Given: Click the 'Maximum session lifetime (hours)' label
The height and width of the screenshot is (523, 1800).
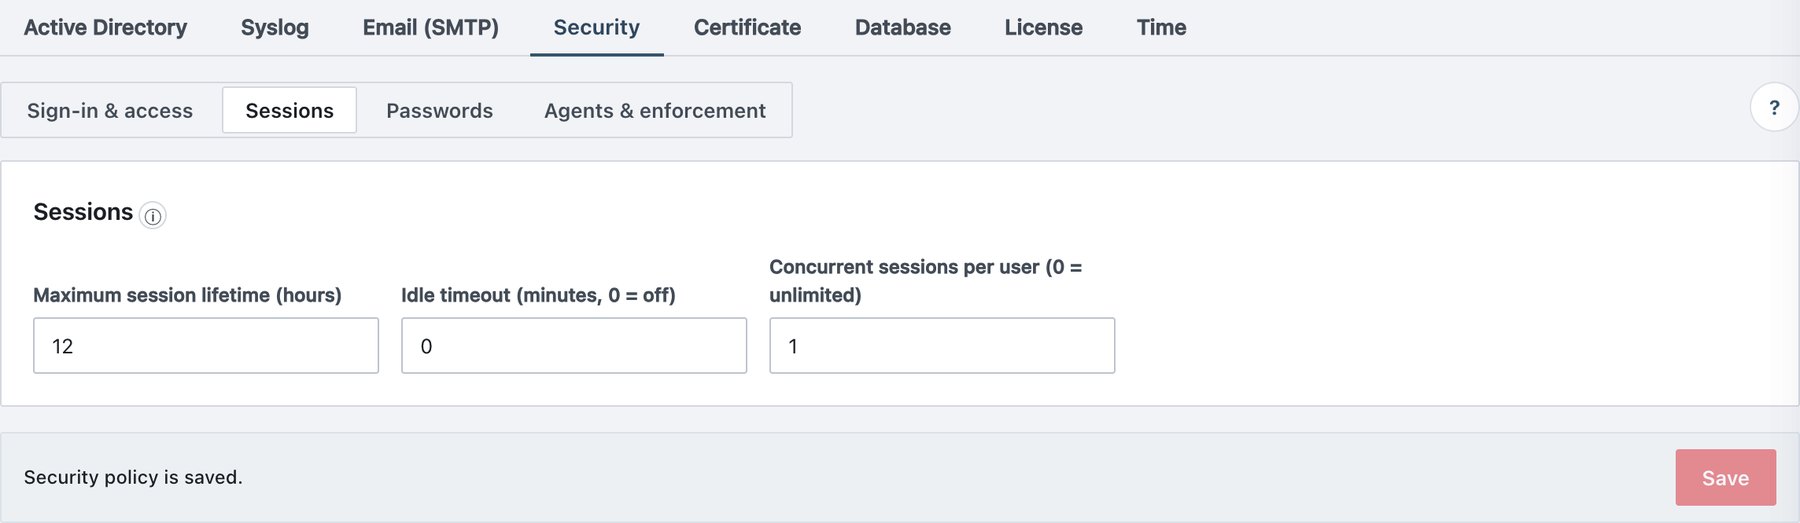Looking at the screenshot, I should pos(187,295).
